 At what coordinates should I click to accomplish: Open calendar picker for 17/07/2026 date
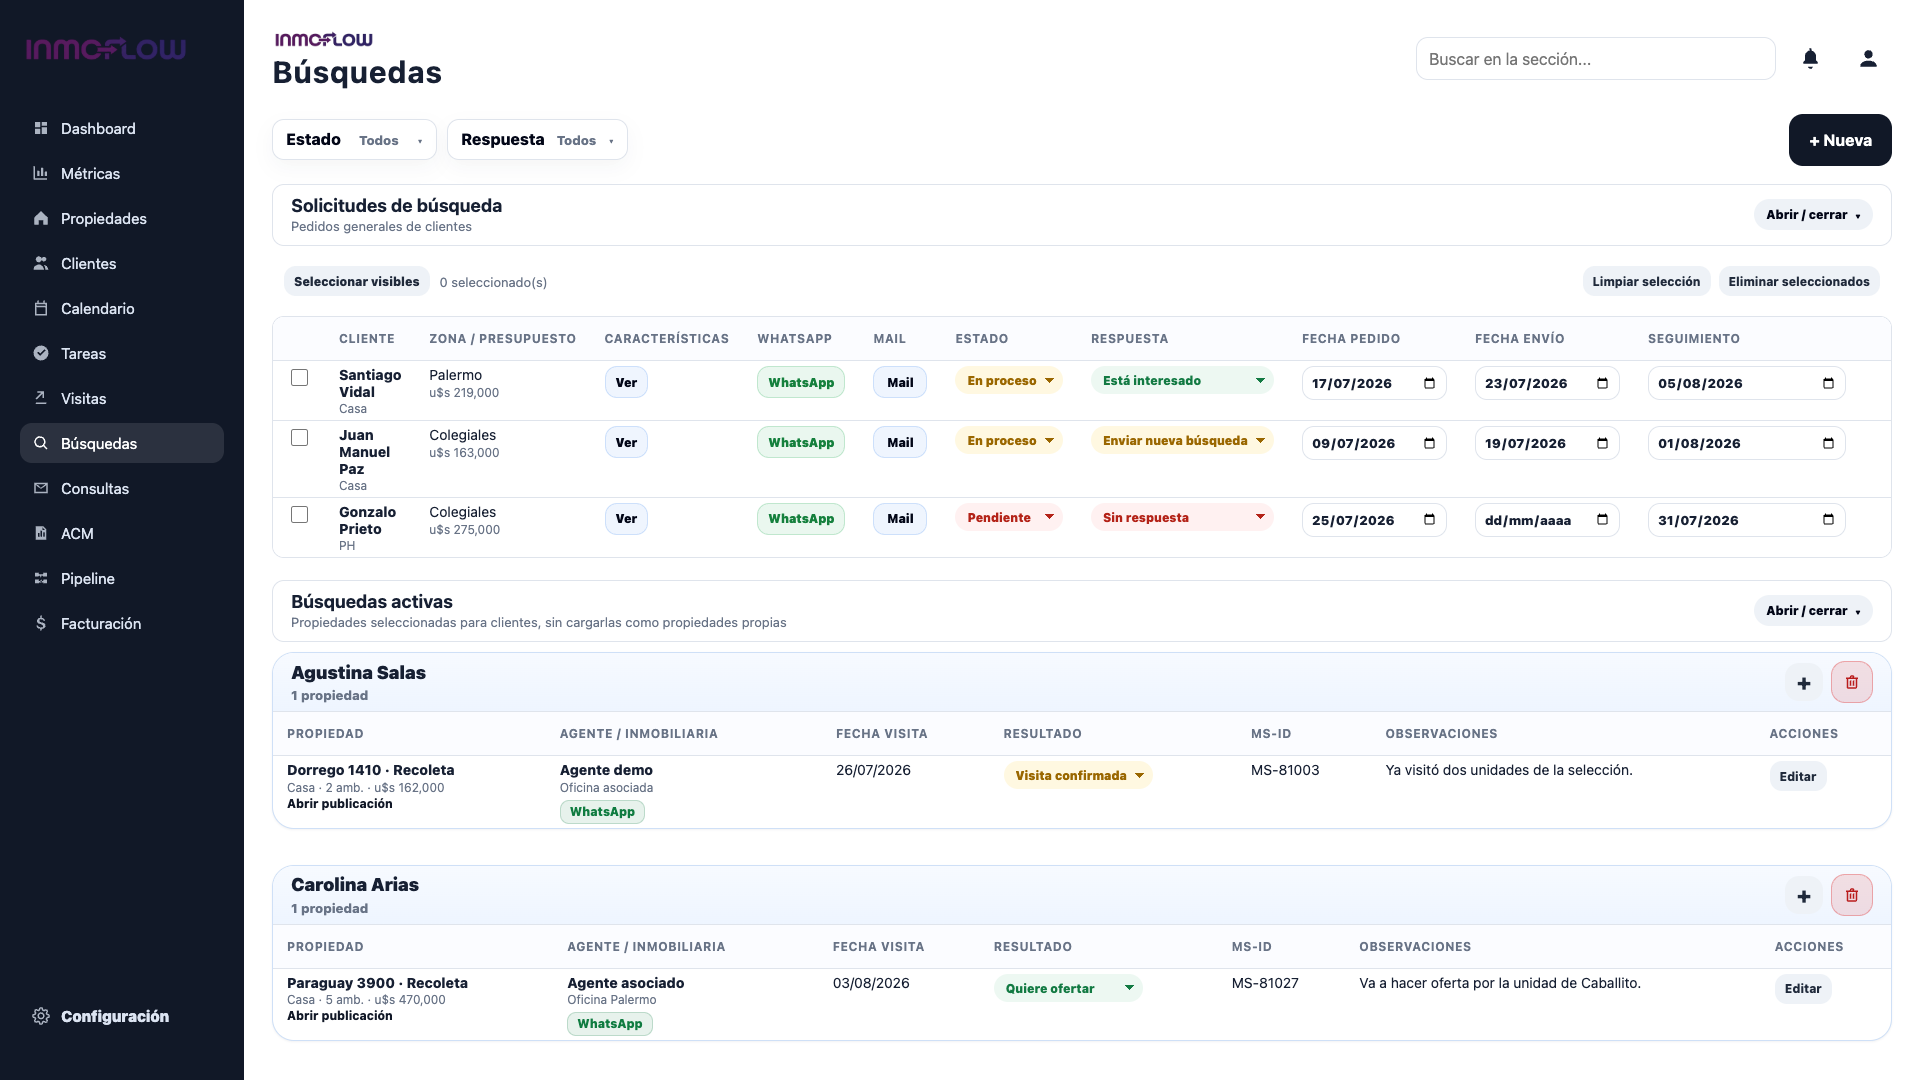[1429, 383]
